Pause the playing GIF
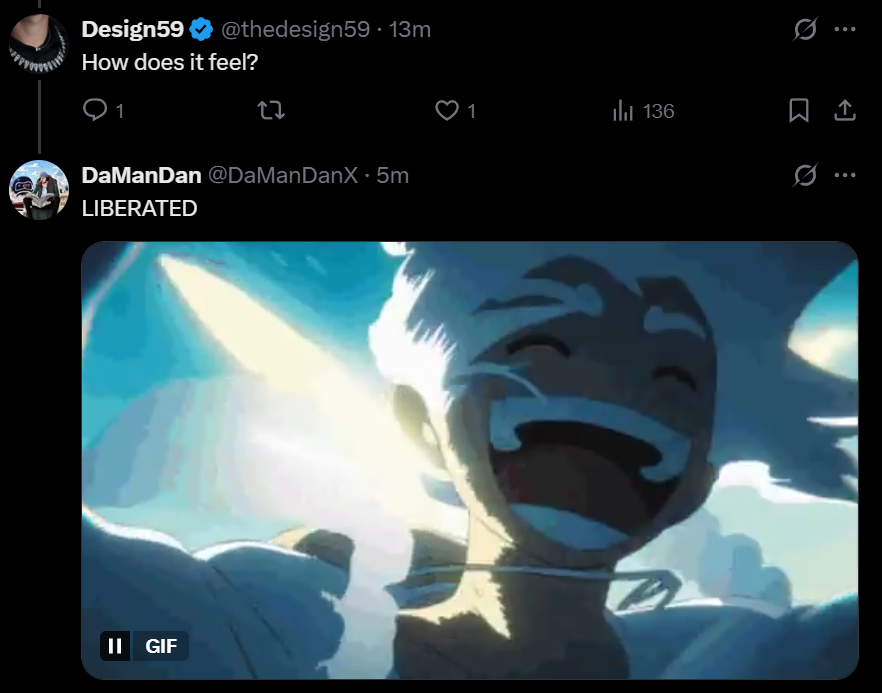 (x=115, y=646)
